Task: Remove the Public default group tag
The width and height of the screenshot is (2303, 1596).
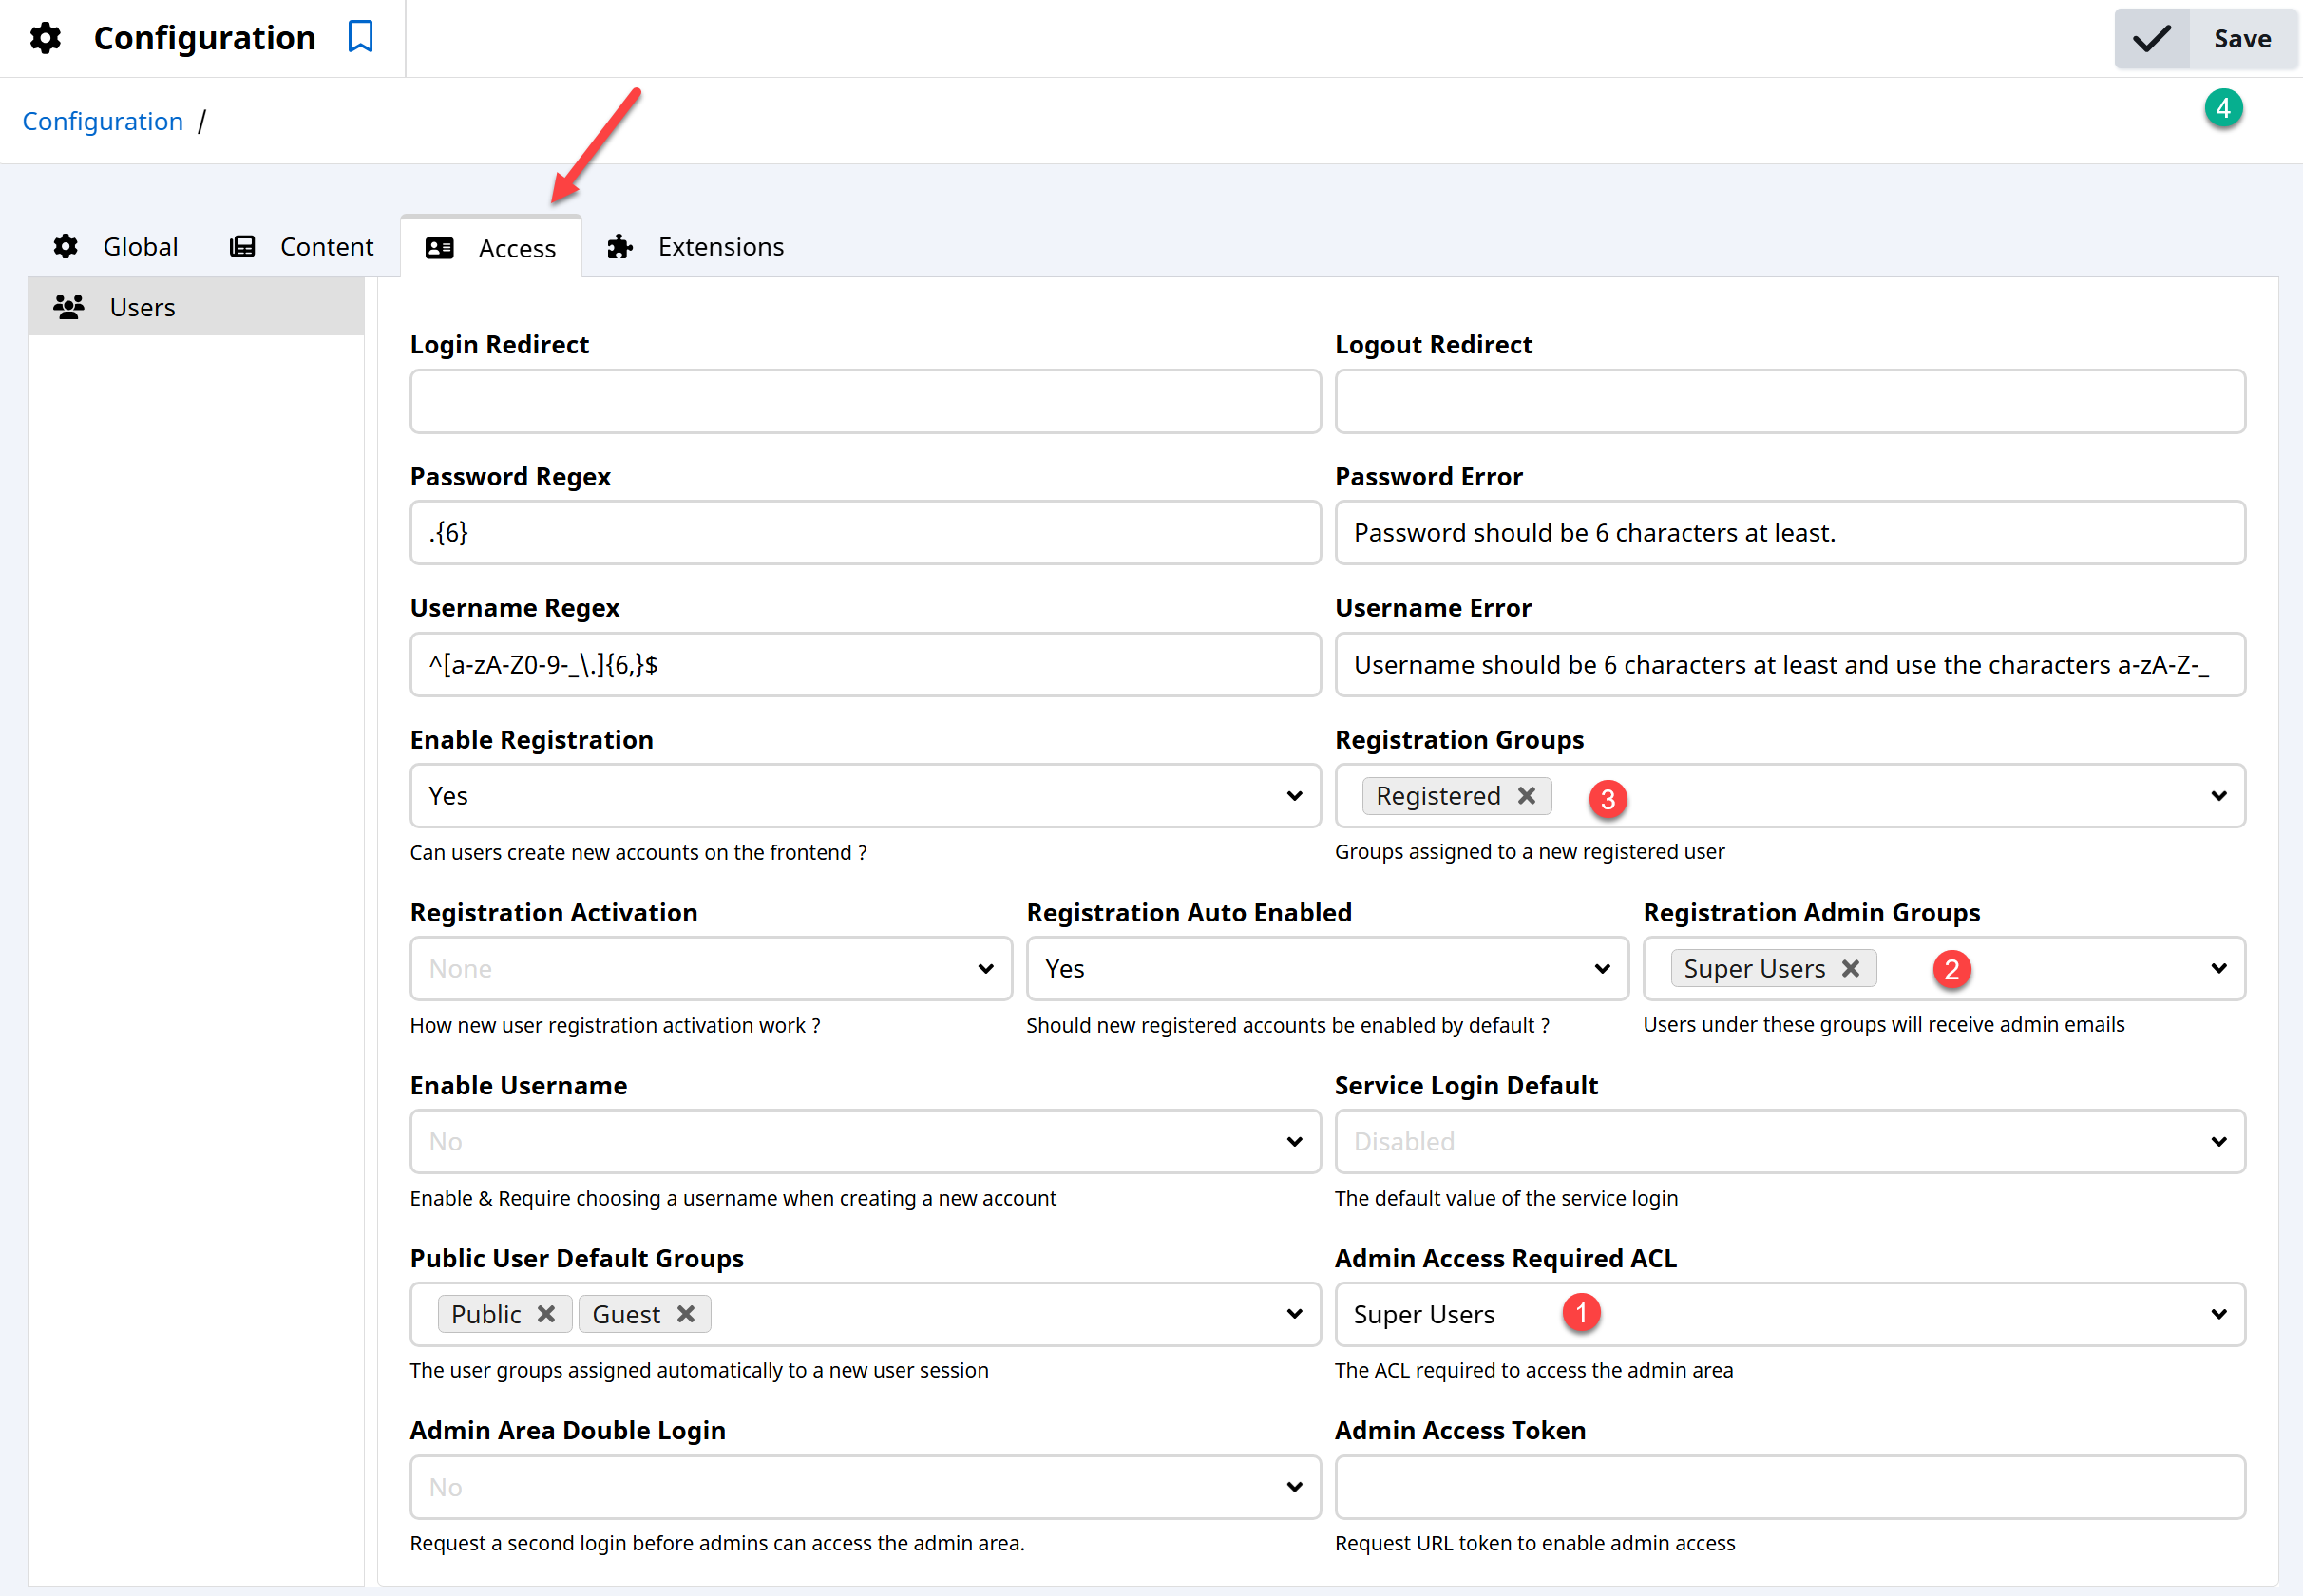Action: [546, 1314]
